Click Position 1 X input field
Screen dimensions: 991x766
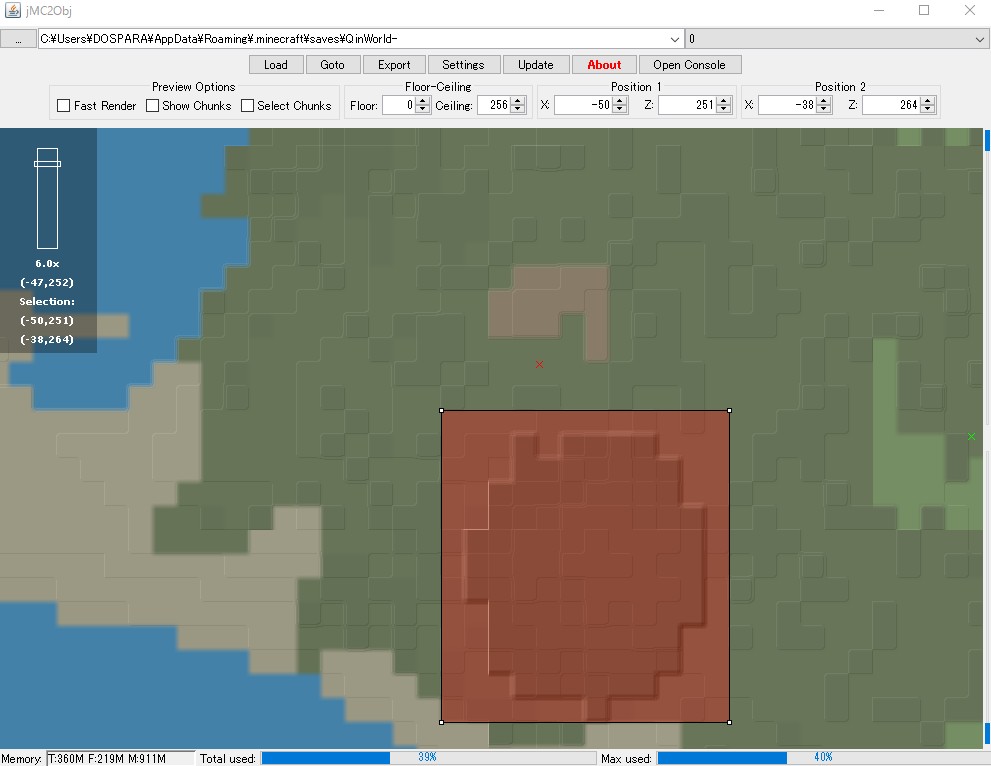[583, 105]
